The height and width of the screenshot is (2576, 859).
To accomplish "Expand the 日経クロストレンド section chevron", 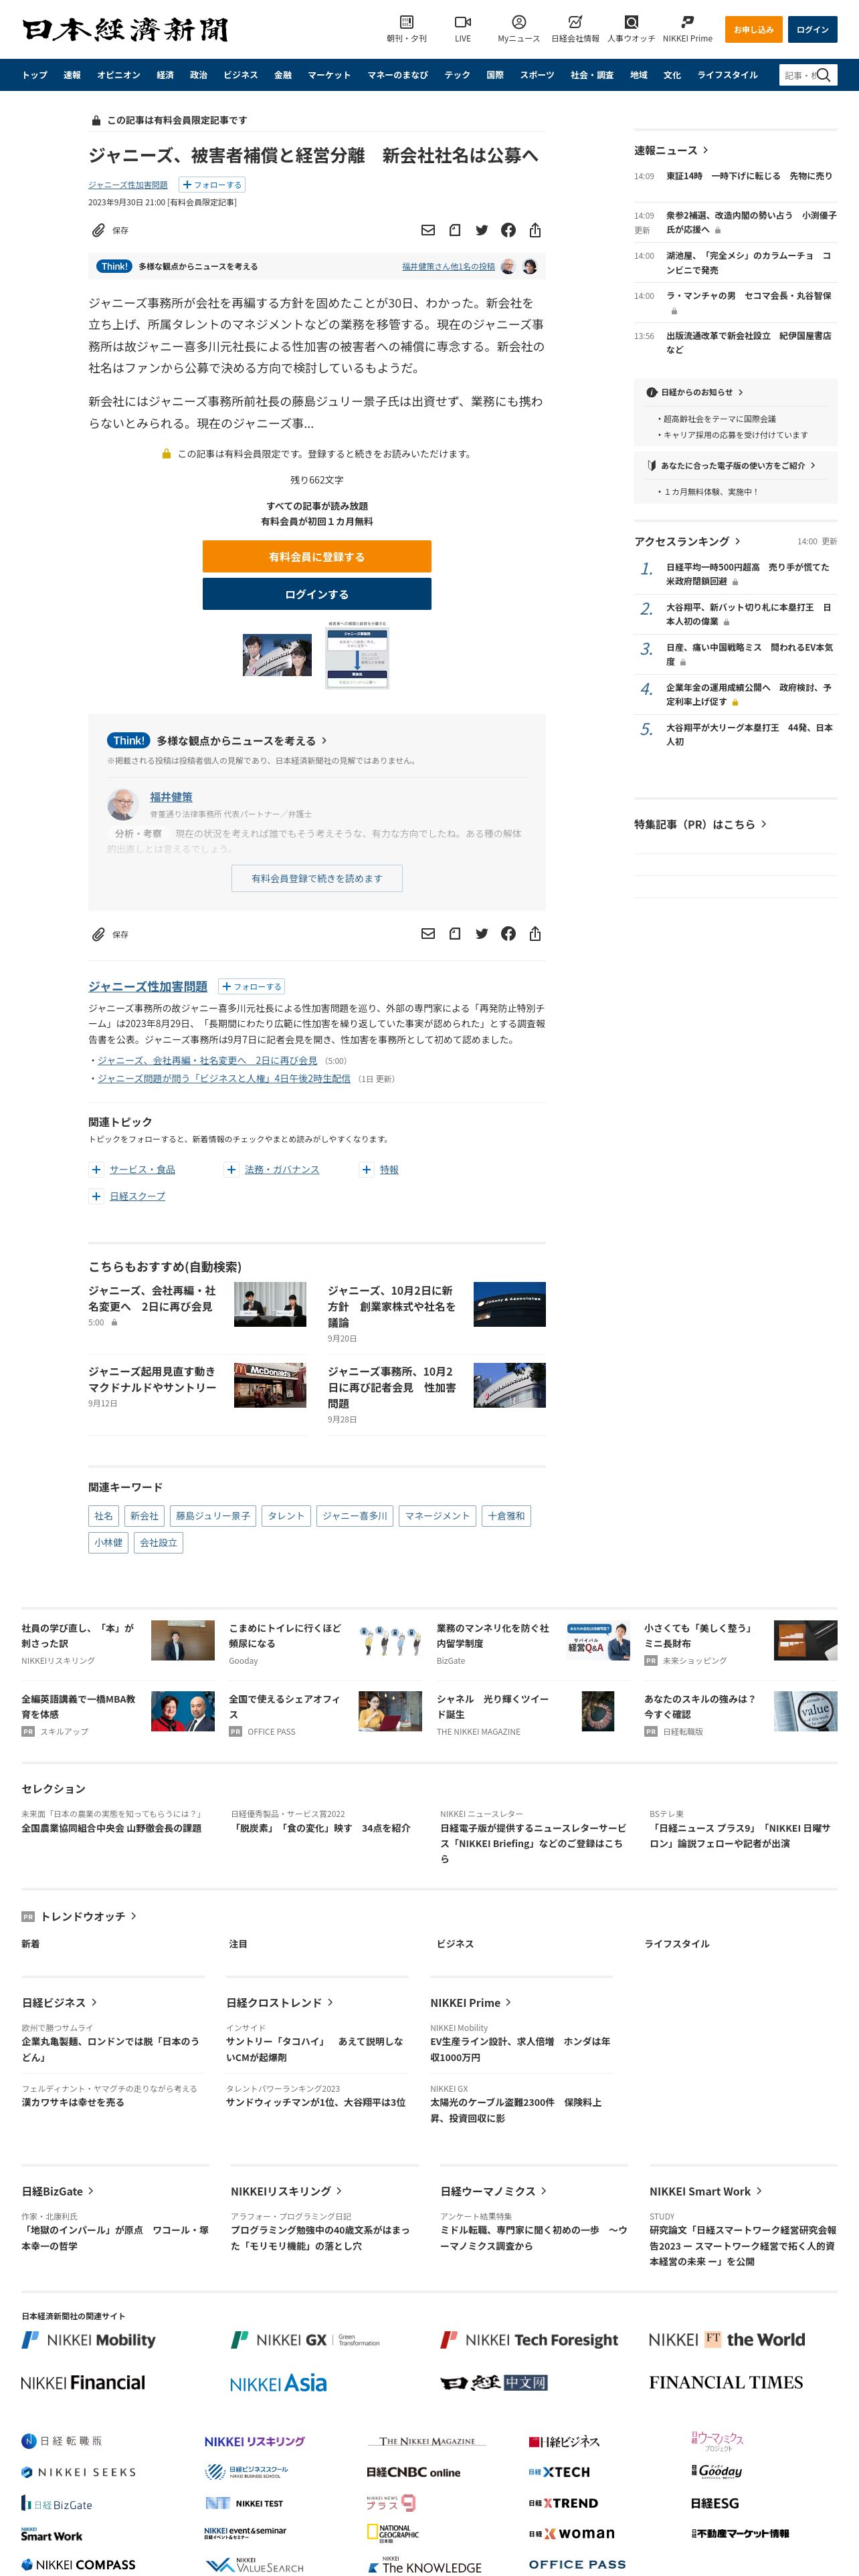I will click(x=331, y=2002).
